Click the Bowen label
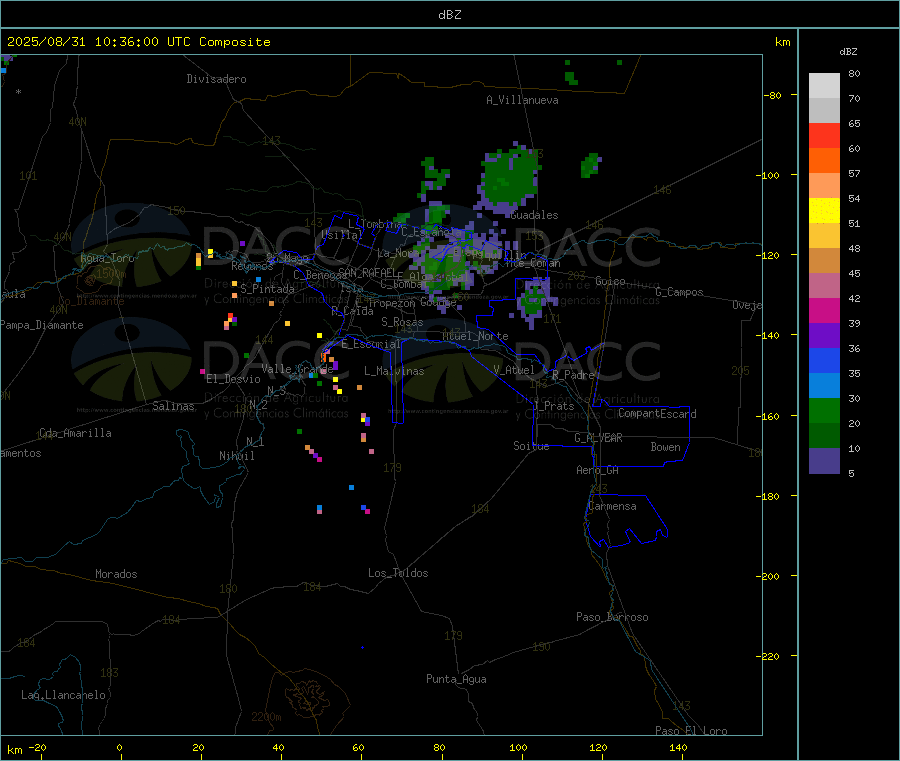This screenshot has width=900, height=761. tap(665, 447)
